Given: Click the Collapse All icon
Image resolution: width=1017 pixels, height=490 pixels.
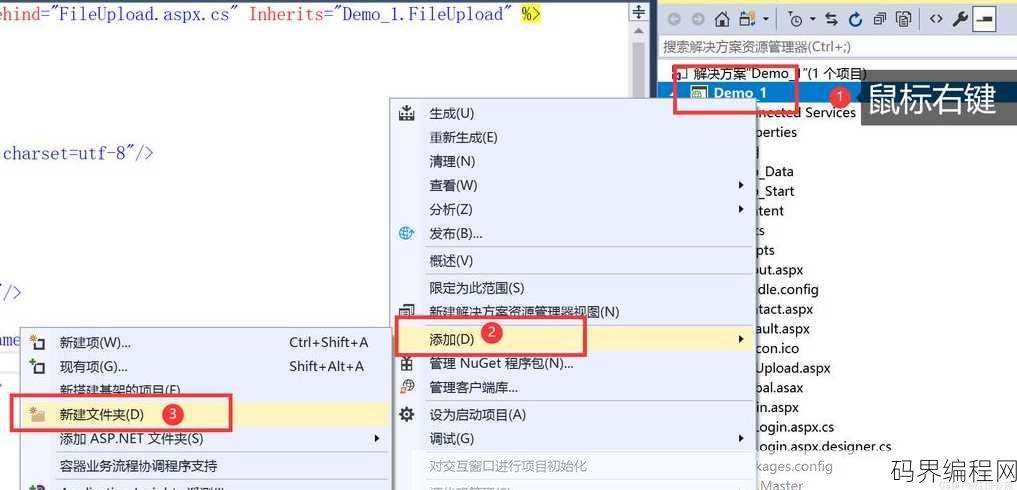Looking at the screenshot, I should pyautogui.click(x=880, y=19).
